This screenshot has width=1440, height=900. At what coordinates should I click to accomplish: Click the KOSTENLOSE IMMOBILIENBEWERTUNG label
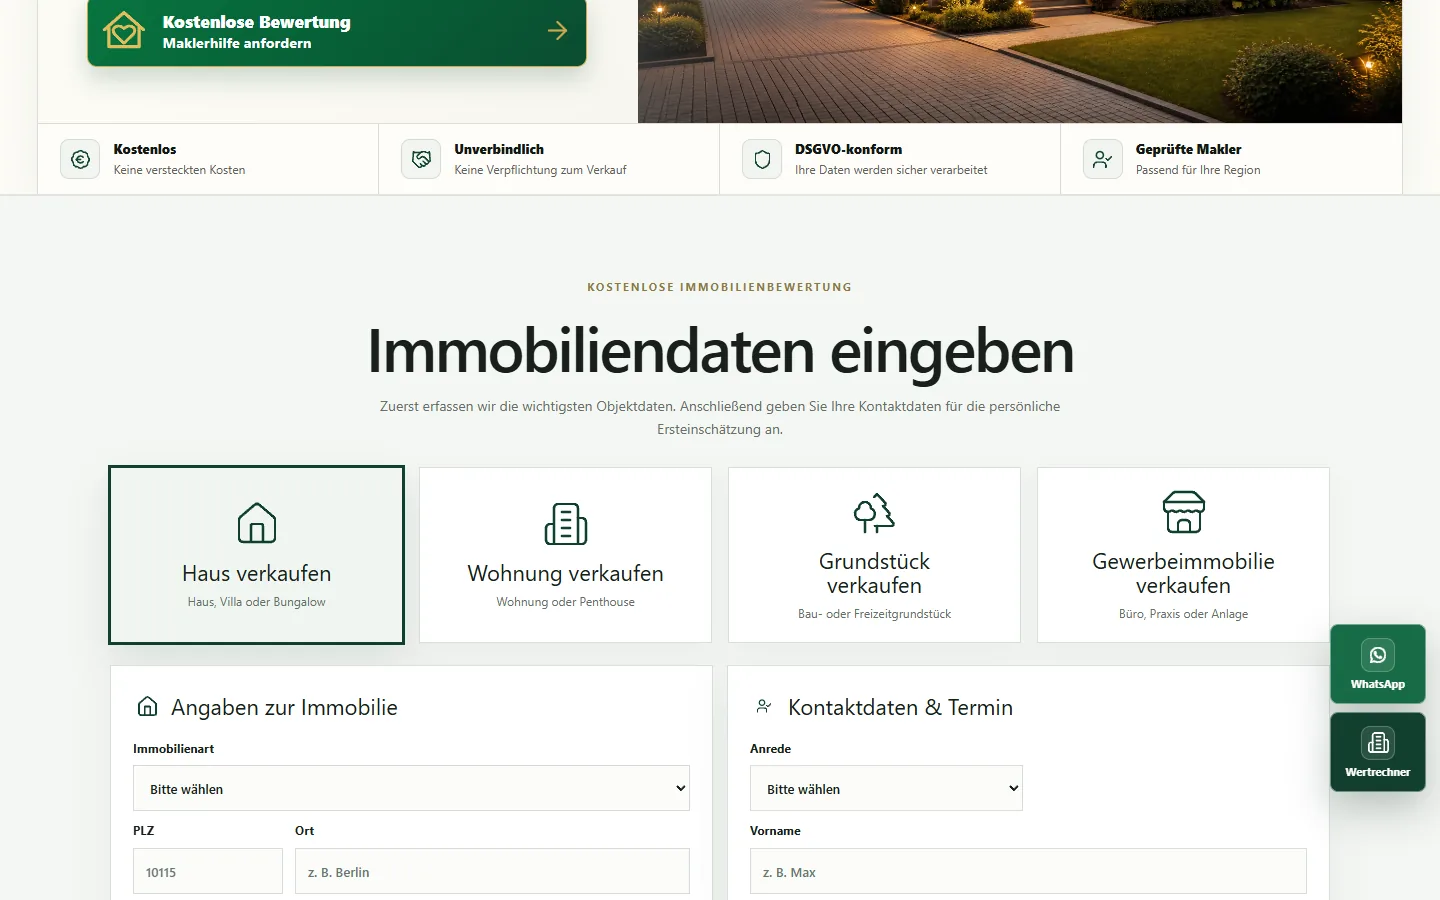click(x=720, y=287)
